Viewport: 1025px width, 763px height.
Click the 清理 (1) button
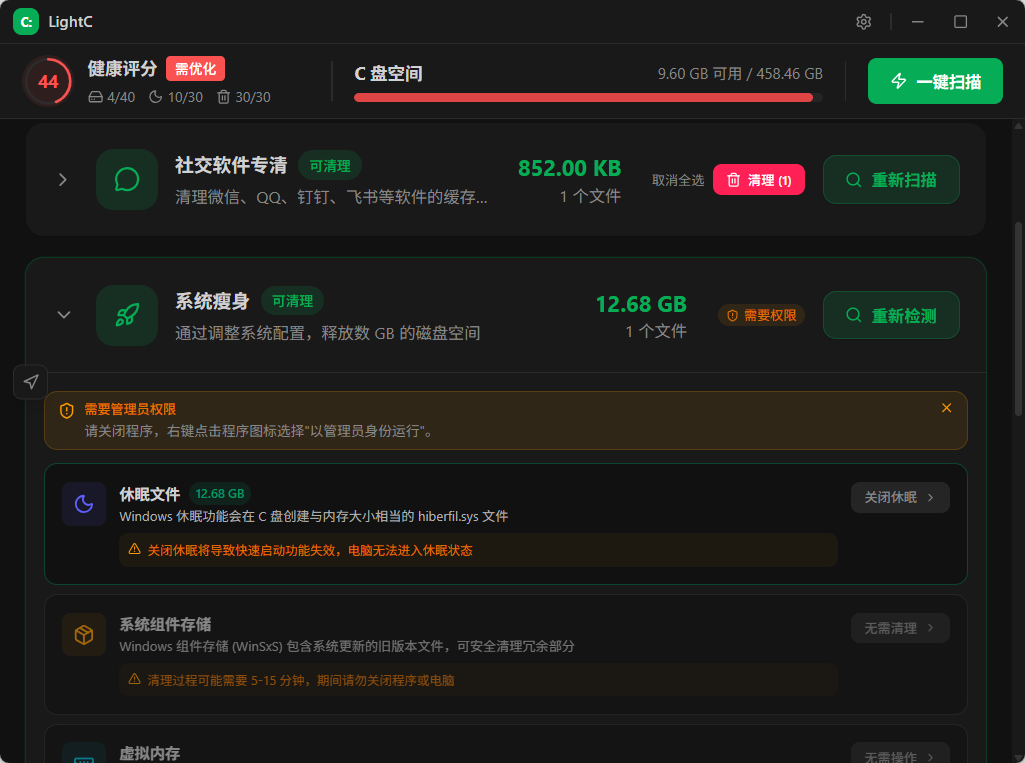pyautogui.click(x=758, y=180)
